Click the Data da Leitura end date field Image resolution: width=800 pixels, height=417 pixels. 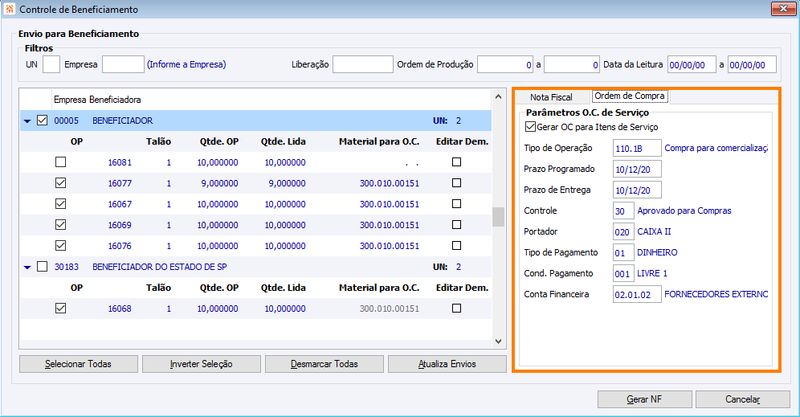pos(752,64)
